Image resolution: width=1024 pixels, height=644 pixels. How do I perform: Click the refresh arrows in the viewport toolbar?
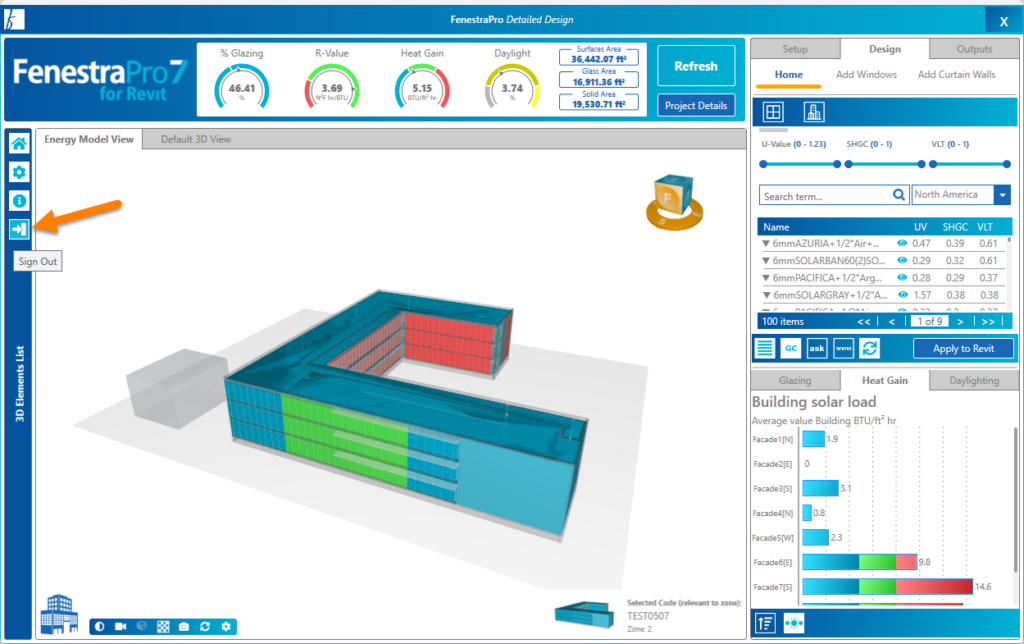[205, 626]
